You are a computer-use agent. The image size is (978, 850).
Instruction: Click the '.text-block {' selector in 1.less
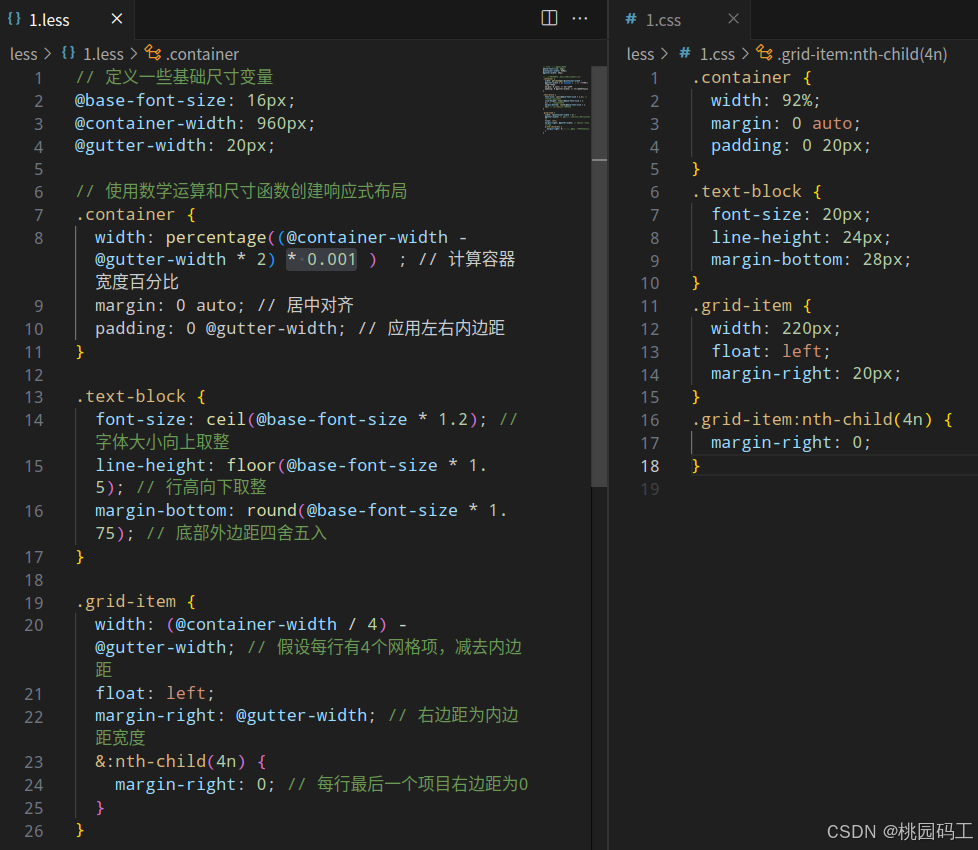141,397
